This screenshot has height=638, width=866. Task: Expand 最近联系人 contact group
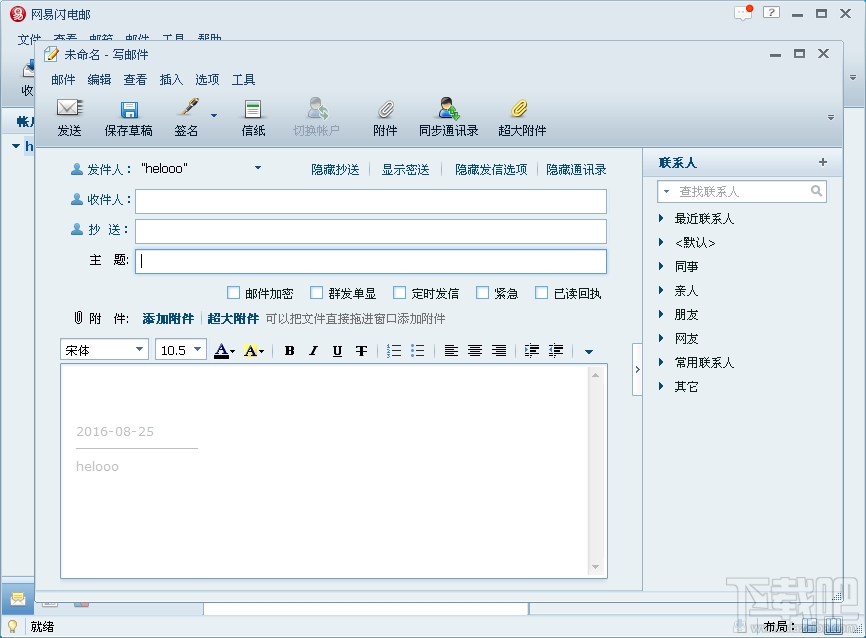(661, 218)
